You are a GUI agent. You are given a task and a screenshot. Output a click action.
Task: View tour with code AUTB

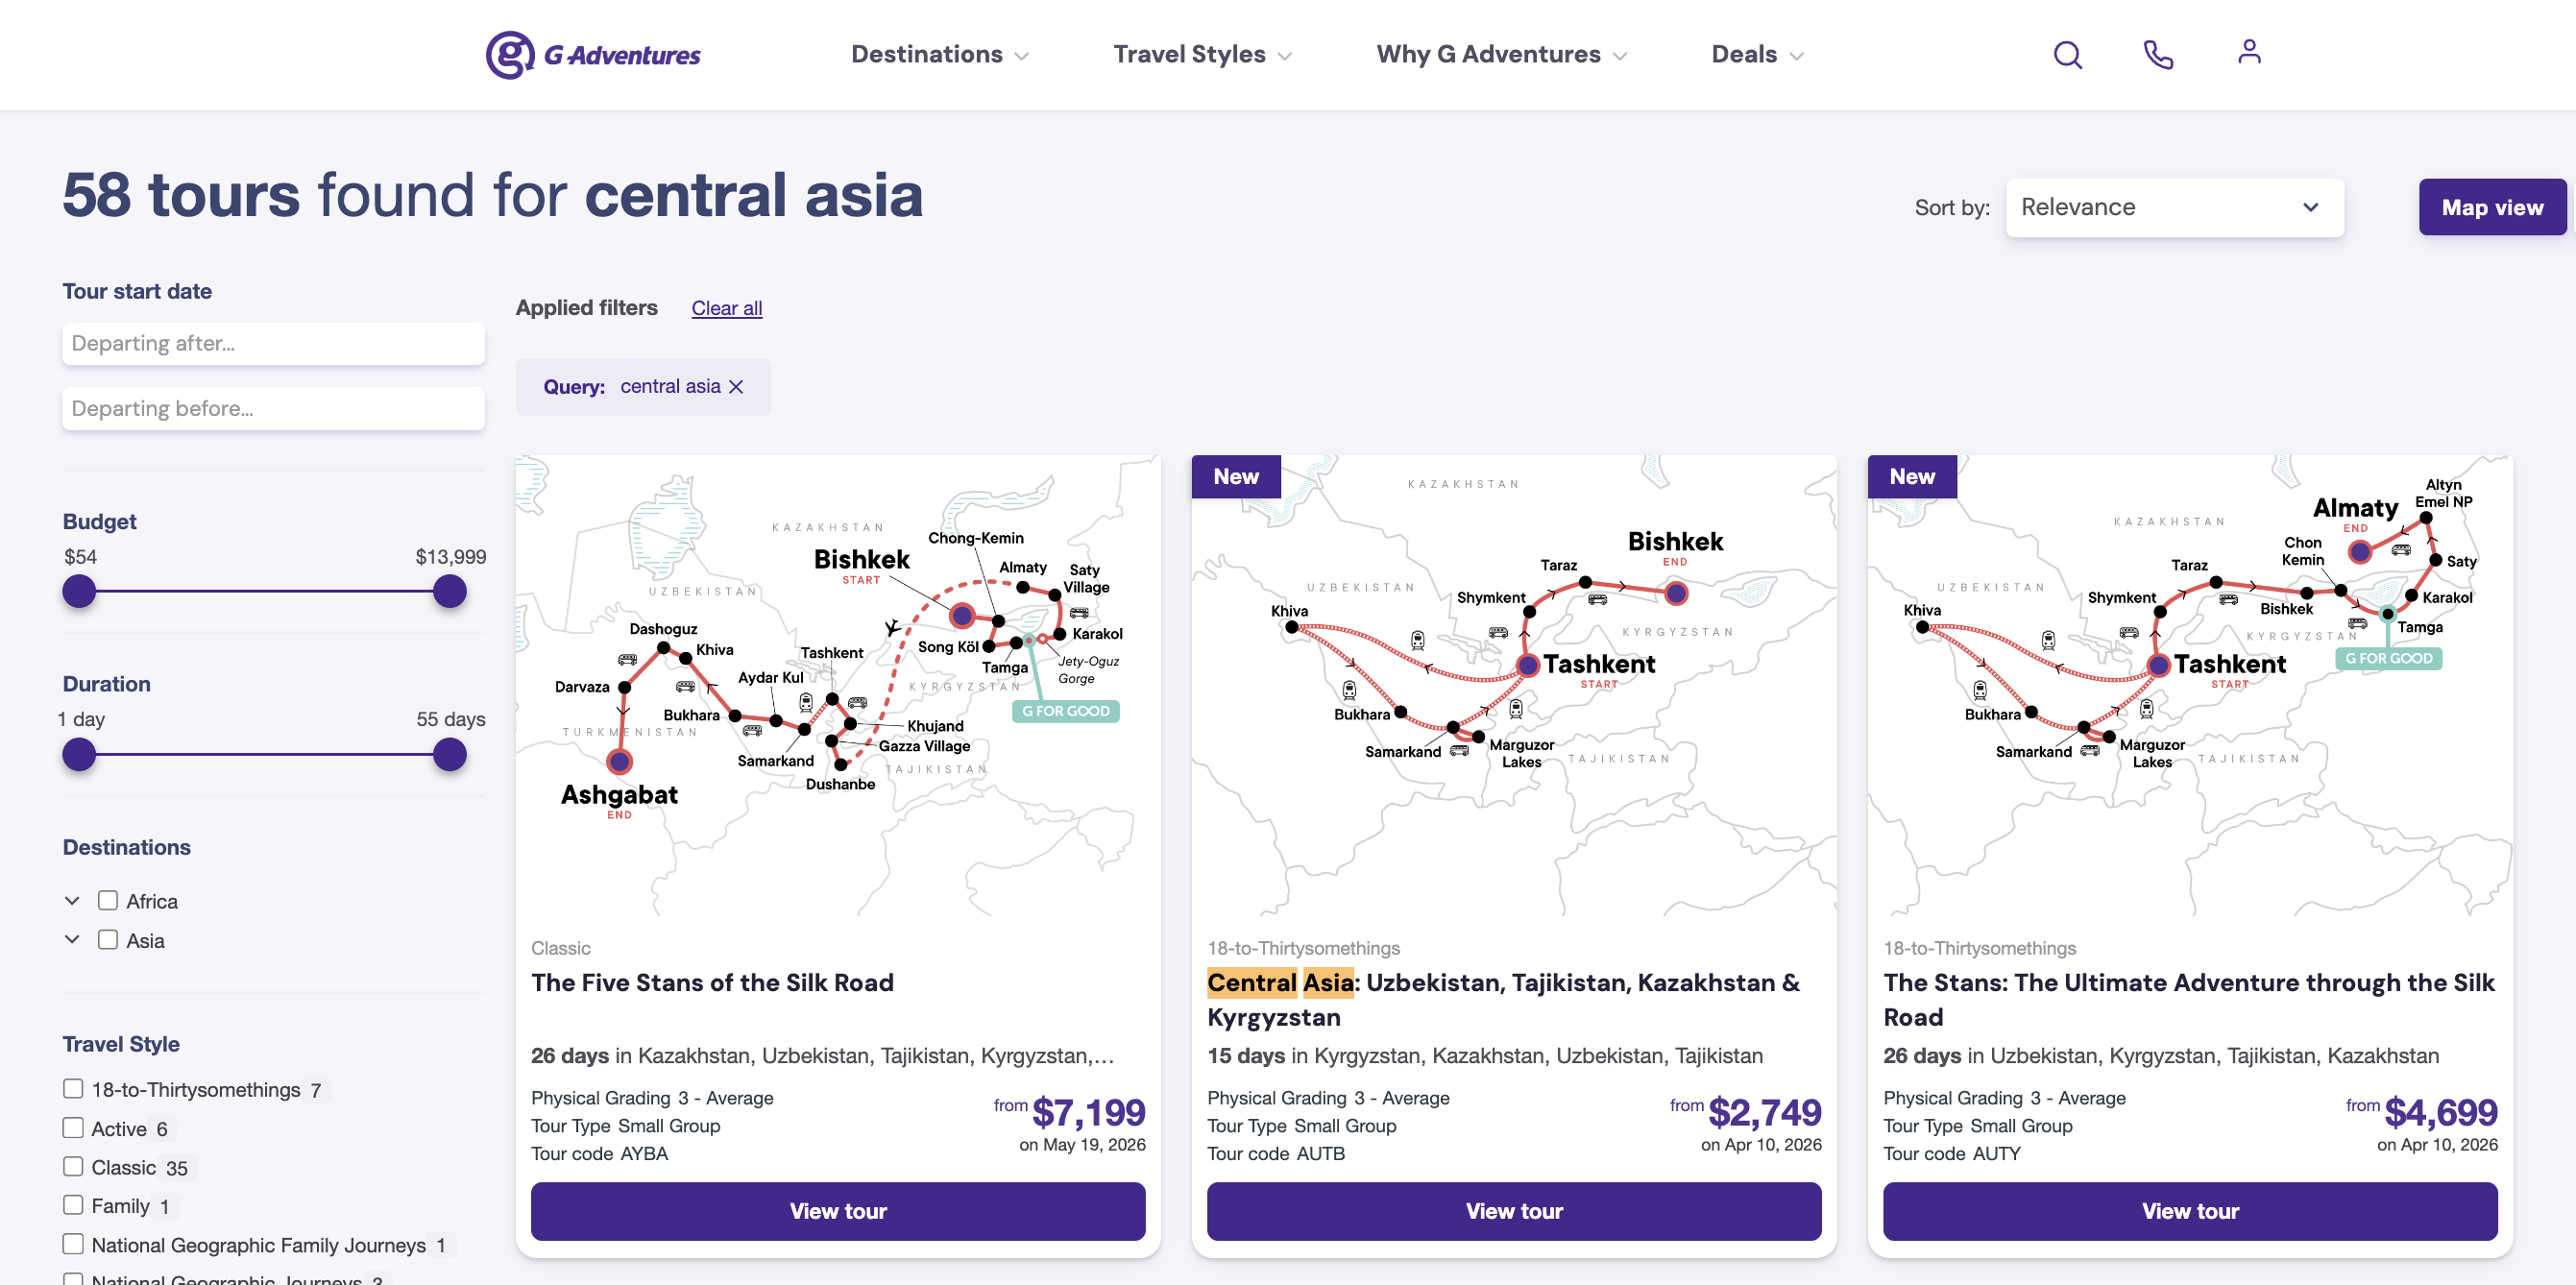pyautogui.click(x=1514, y=1212)
